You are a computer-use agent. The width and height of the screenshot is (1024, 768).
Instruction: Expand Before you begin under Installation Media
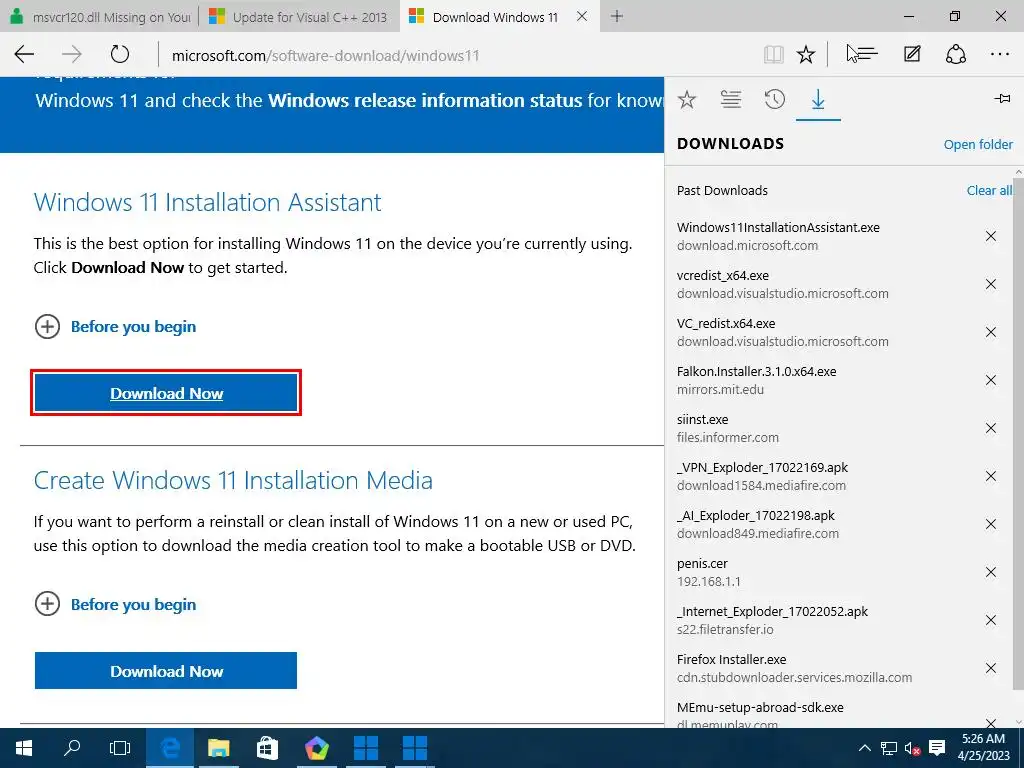tap(115, 604)
